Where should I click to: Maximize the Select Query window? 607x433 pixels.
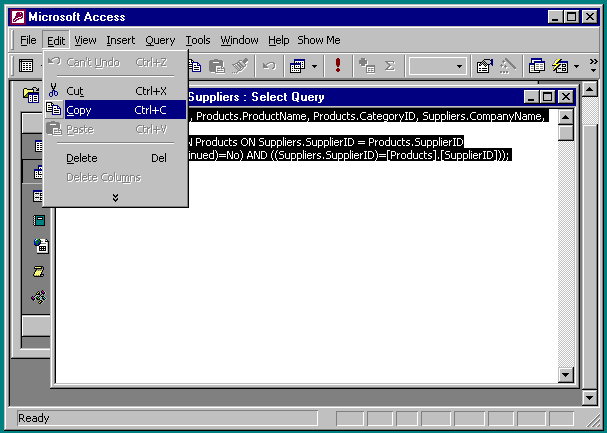tap(547, 97)
